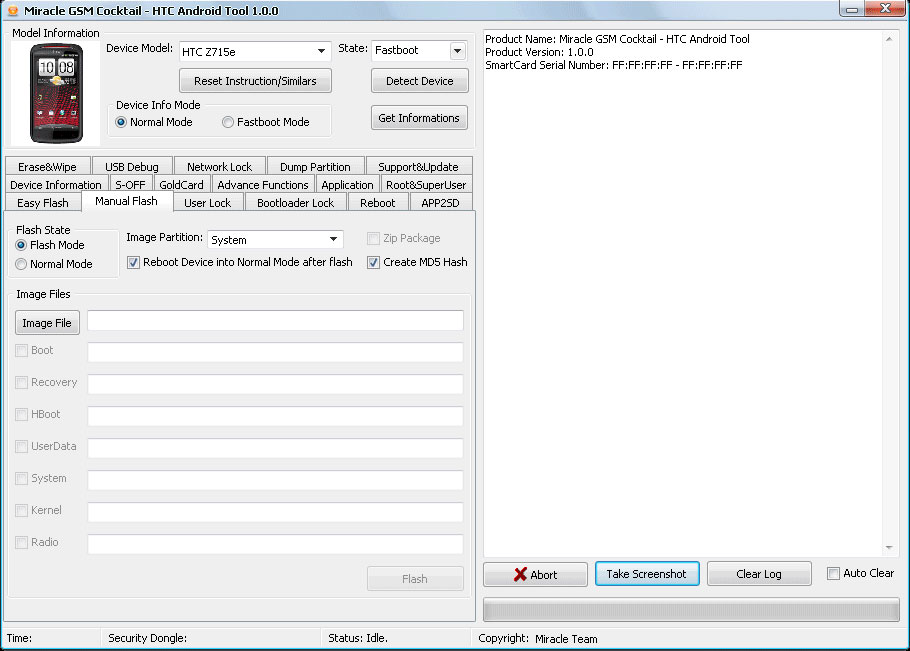This screenshot has width=910, height=651.
Task: Click the Detect Device button
Action: tap(420, 81)
